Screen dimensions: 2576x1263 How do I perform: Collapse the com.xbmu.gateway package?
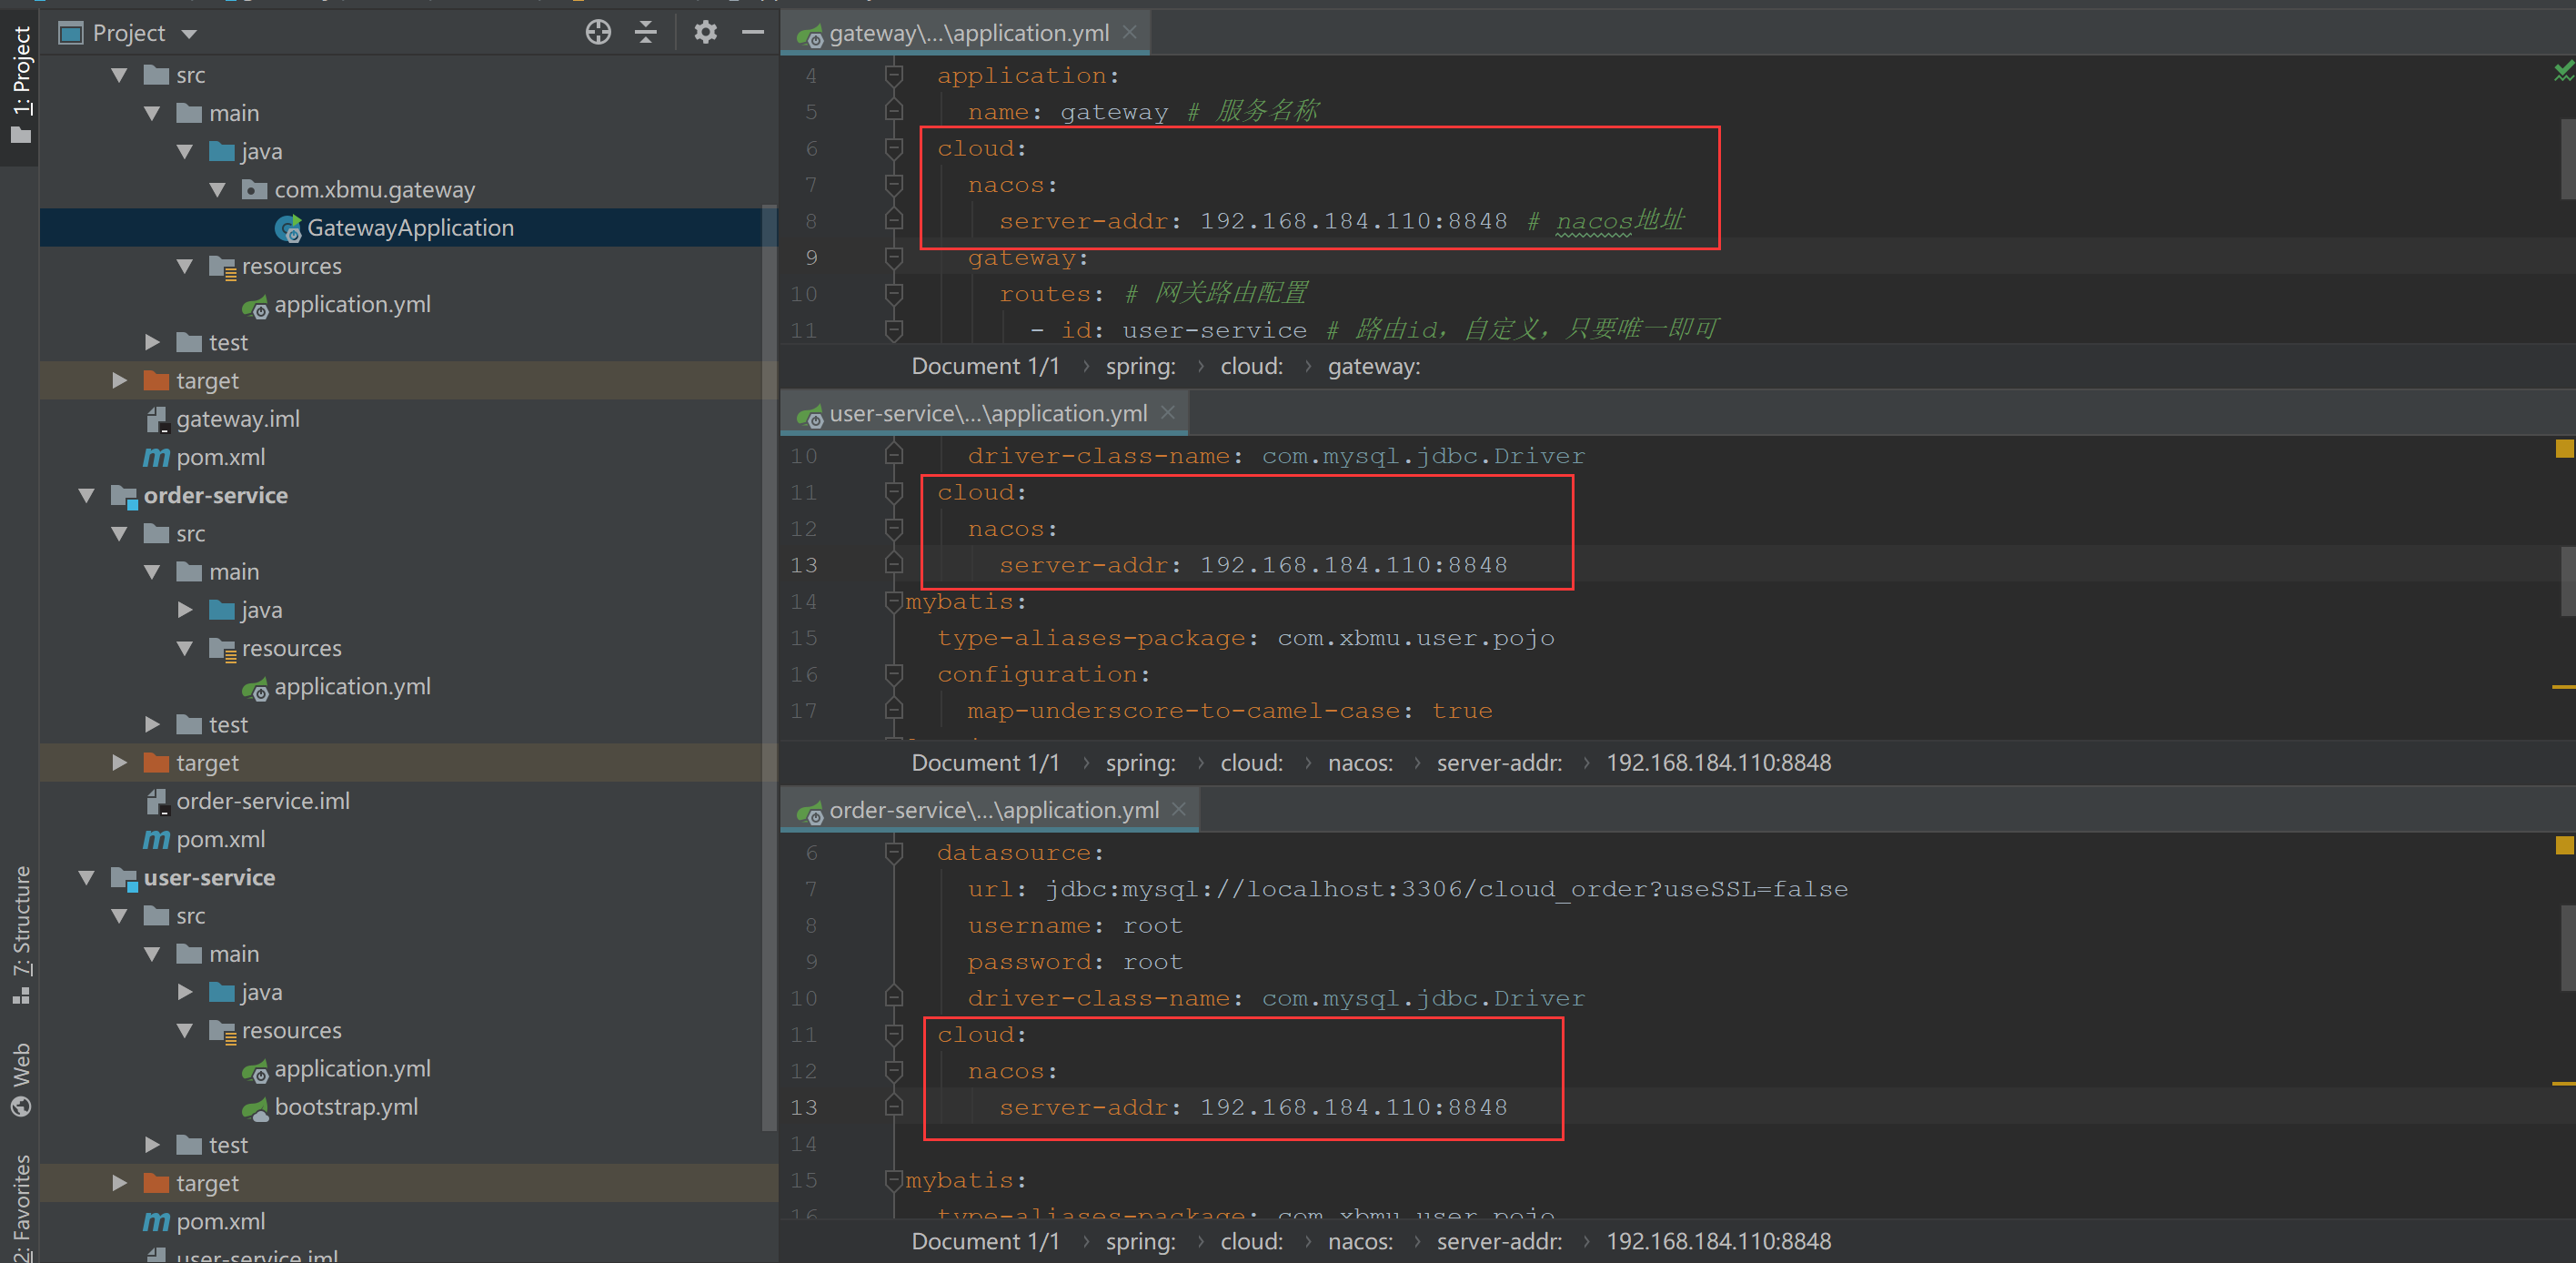218,190
